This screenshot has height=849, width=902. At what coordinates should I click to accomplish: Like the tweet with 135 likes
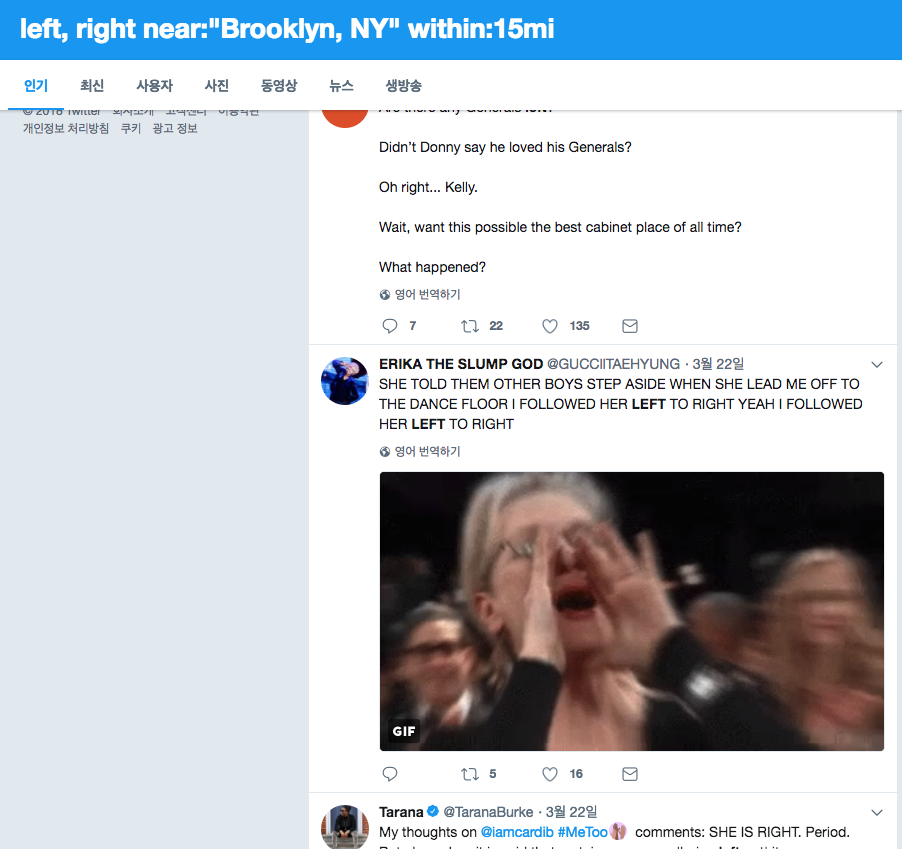click(549, 326)
